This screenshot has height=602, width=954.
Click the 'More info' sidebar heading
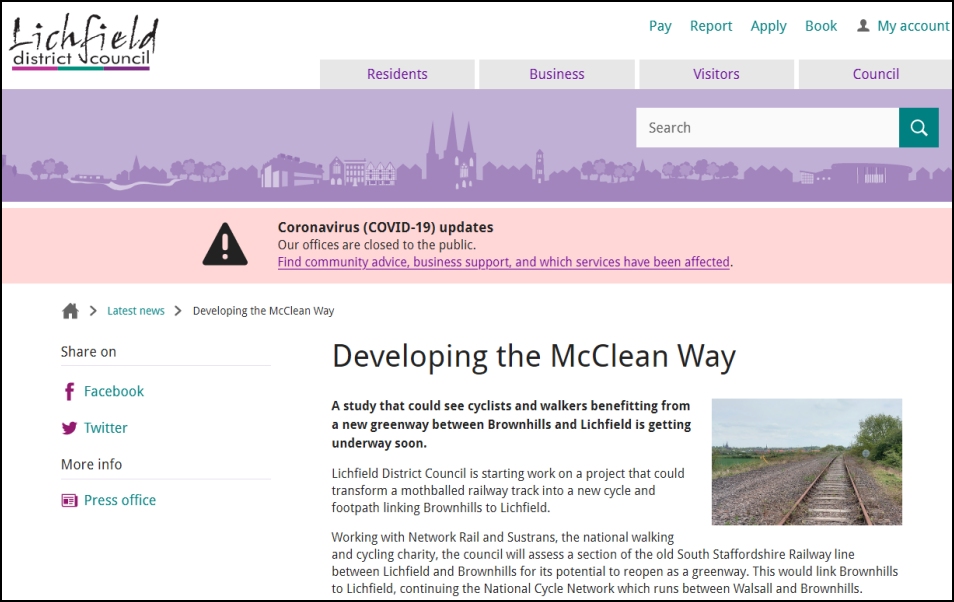(91, 464)
